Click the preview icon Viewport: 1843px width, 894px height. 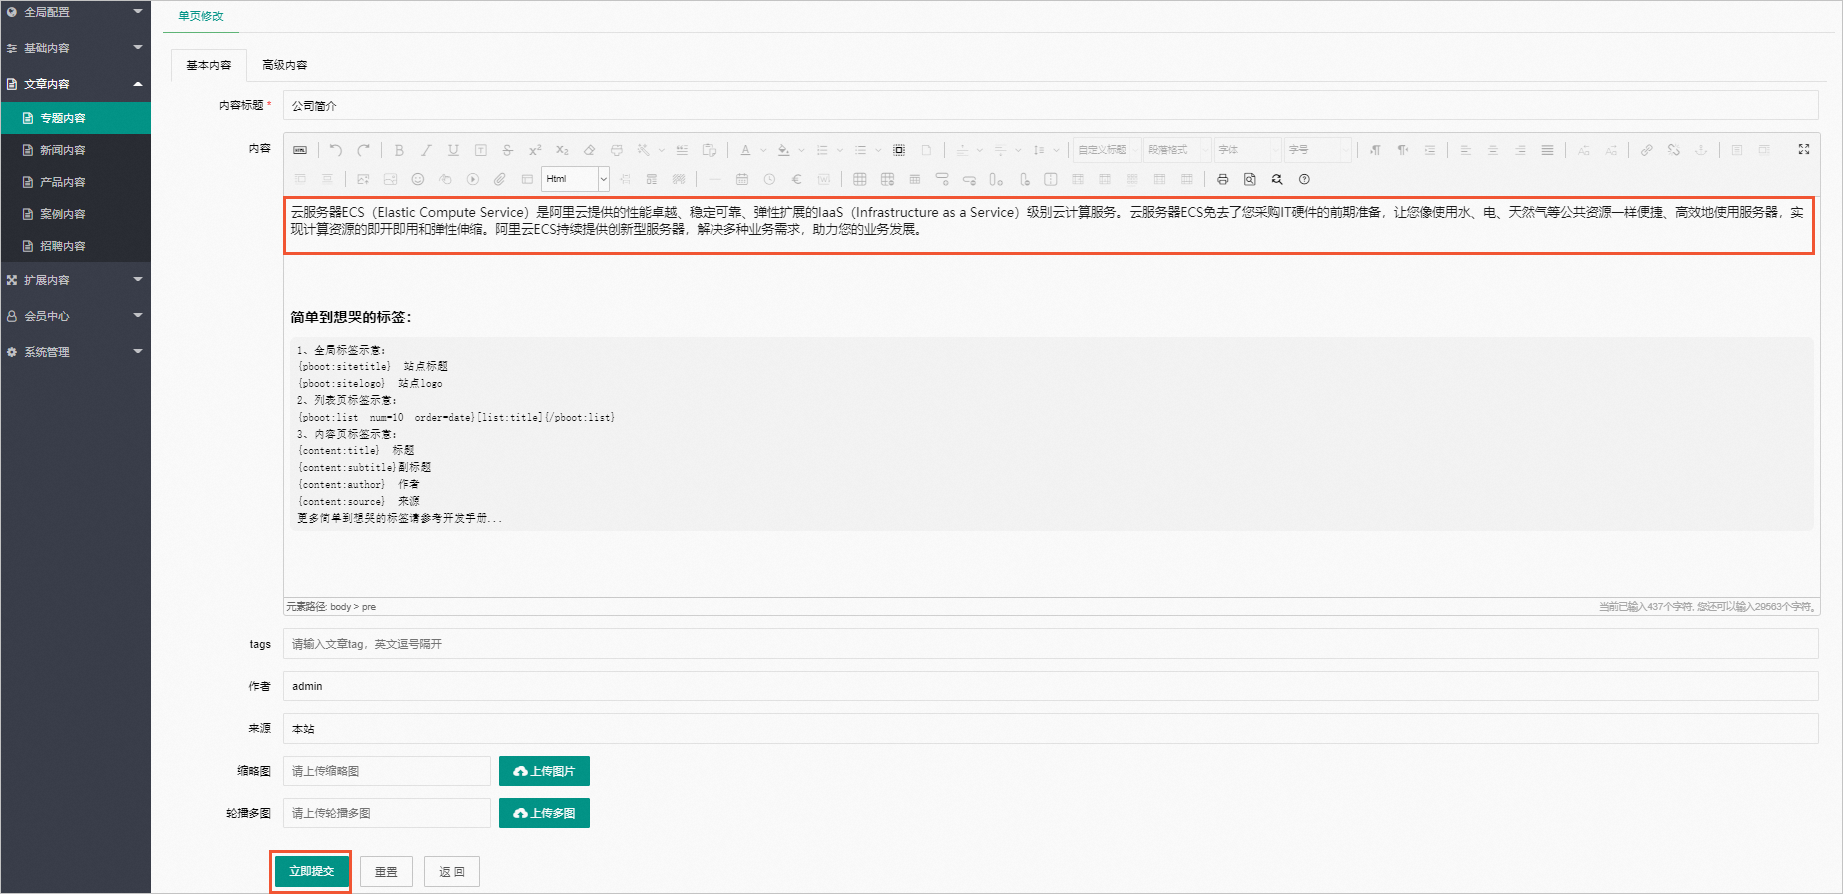pyautogui.click(x=1249, y=179)
